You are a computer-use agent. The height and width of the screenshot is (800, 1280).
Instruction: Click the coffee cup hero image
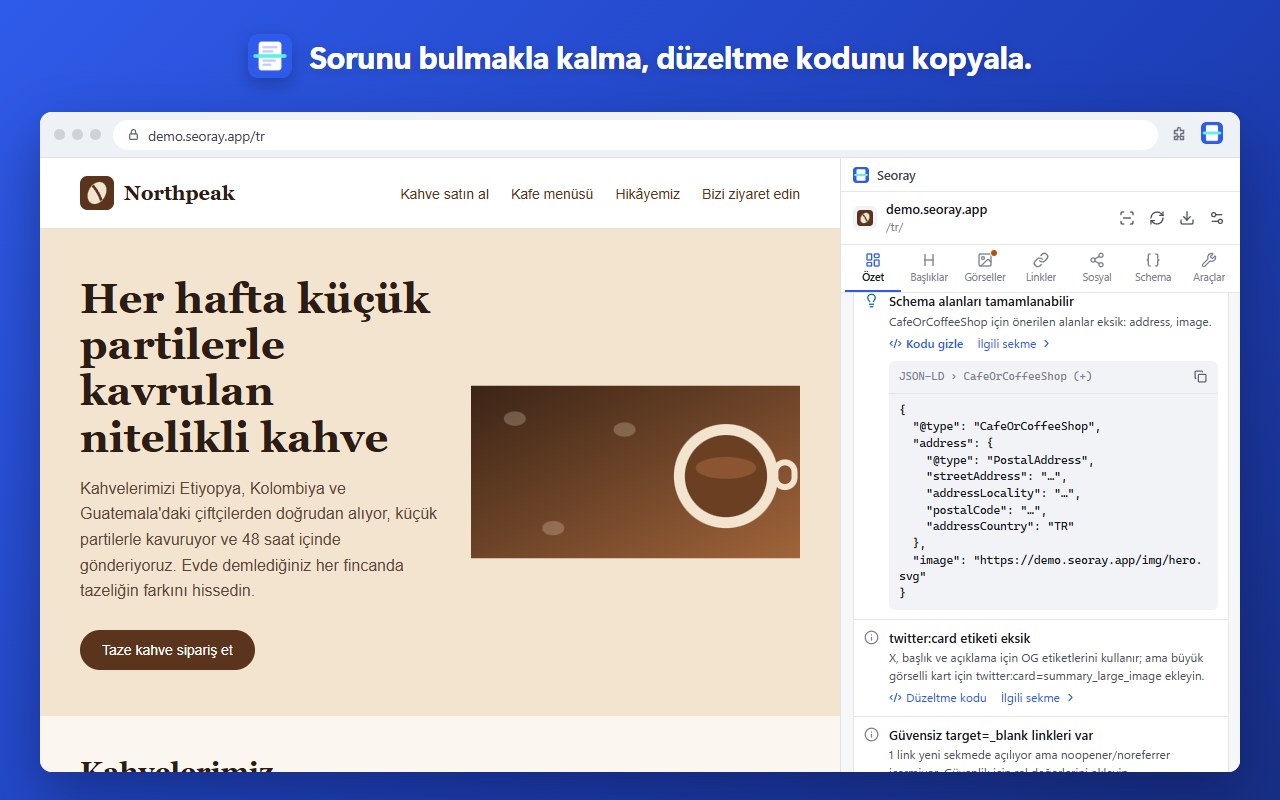(635, 472)
